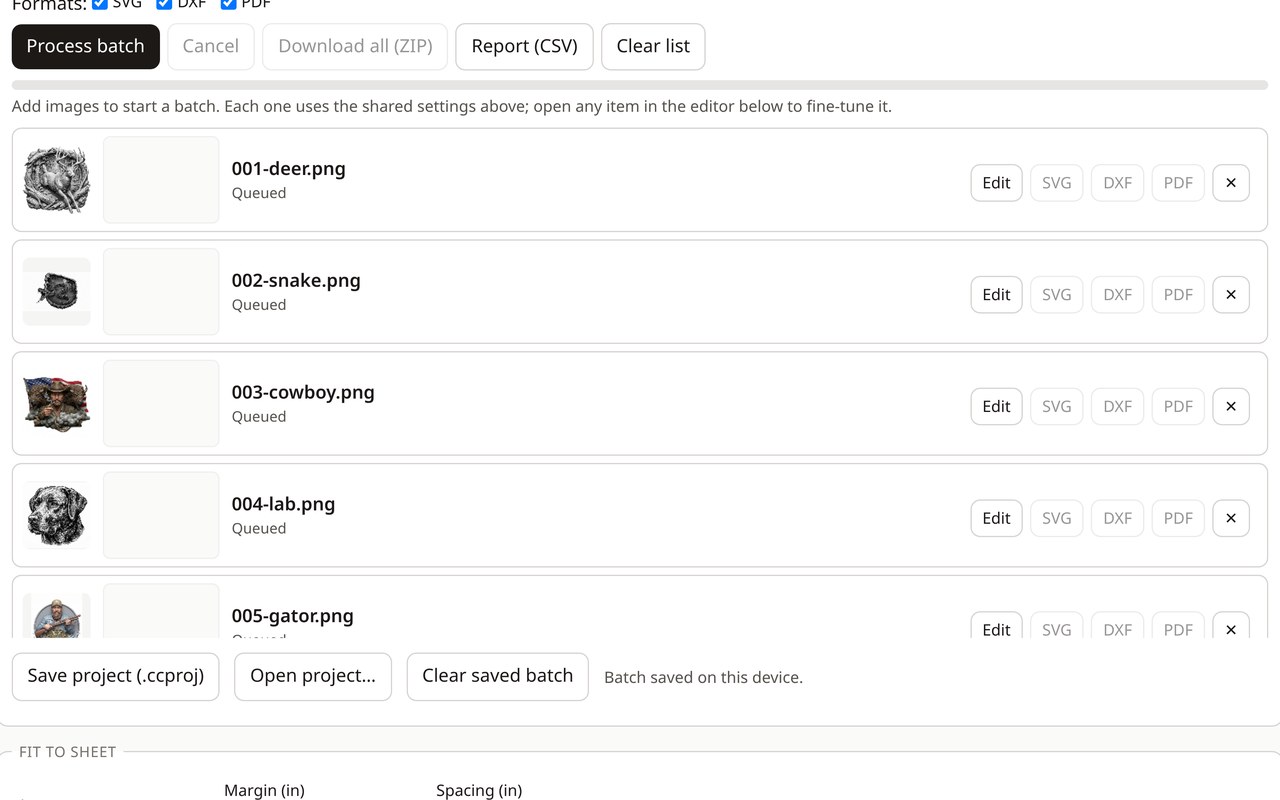Download PDF for 001-deer.png

(x=1178, y=183)
